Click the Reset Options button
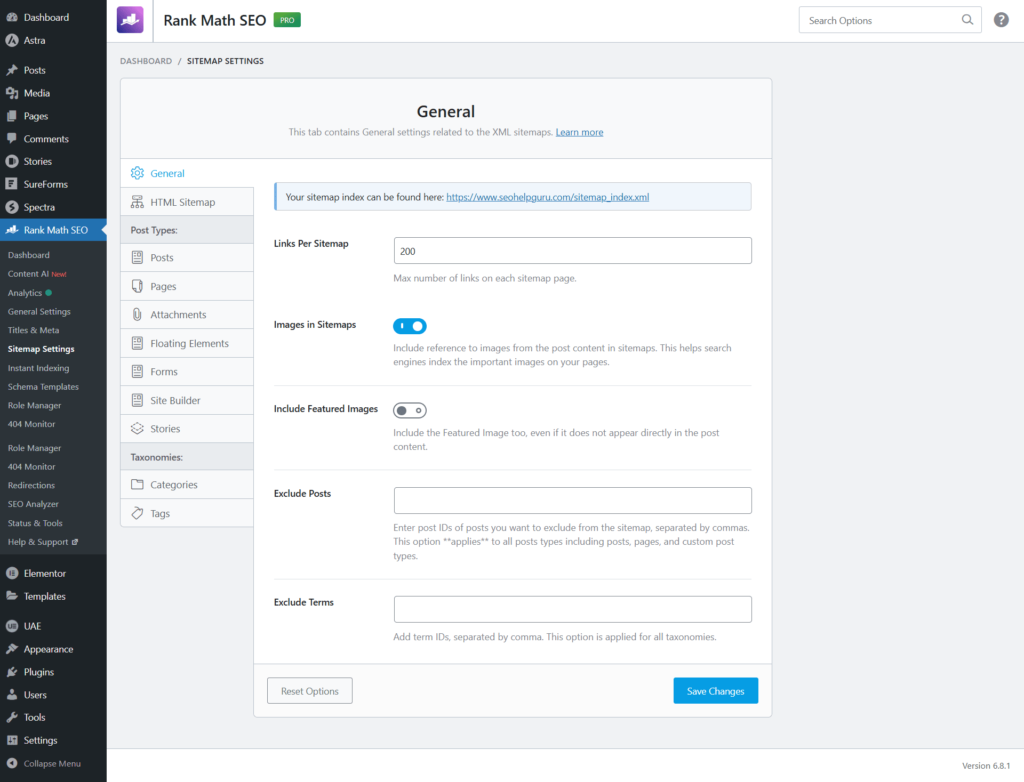1024x782 pixels. pos(310,691)
